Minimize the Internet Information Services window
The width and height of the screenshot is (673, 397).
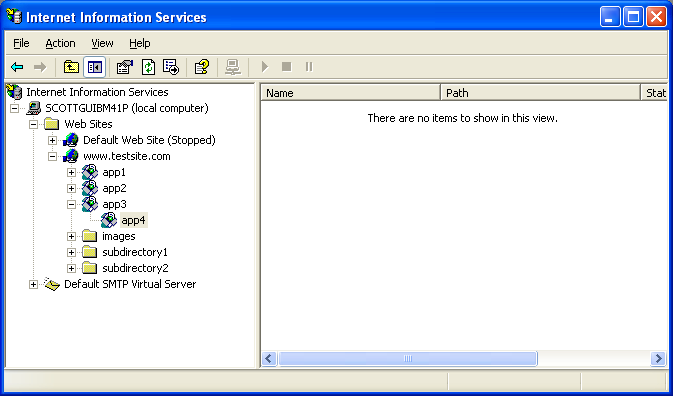(610, 17)
